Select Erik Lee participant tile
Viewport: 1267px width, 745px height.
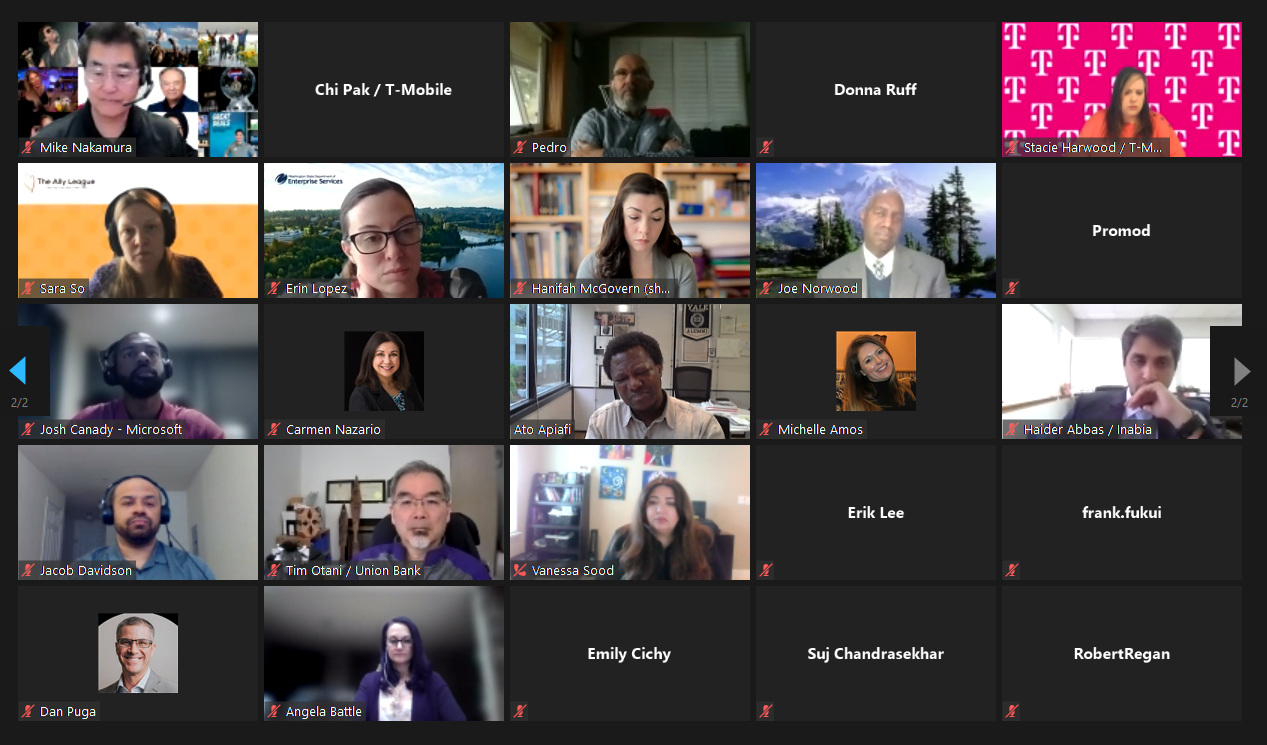click(876, 513)
